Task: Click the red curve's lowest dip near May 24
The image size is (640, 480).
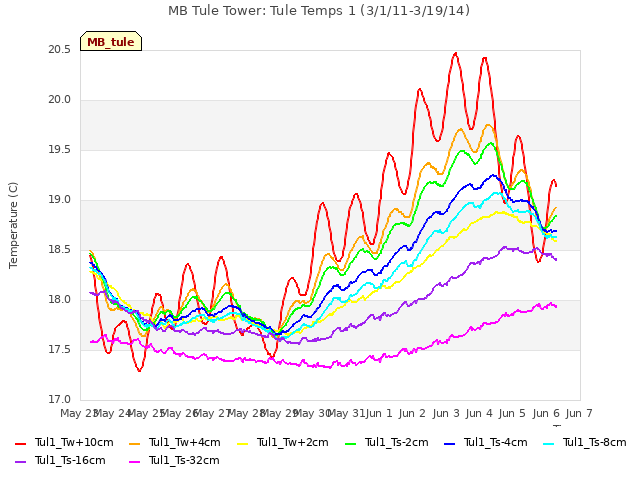Action: point(140,370)
